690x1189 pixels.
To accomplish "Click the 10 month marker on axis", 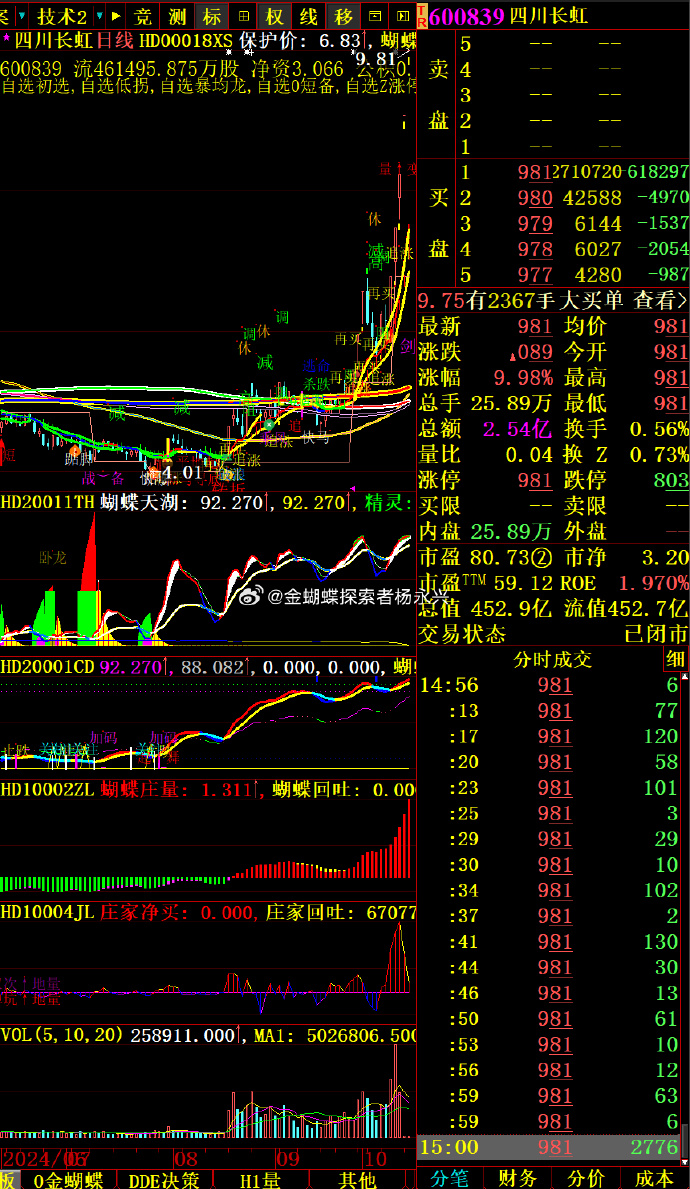I will [x=375, y=1159].
